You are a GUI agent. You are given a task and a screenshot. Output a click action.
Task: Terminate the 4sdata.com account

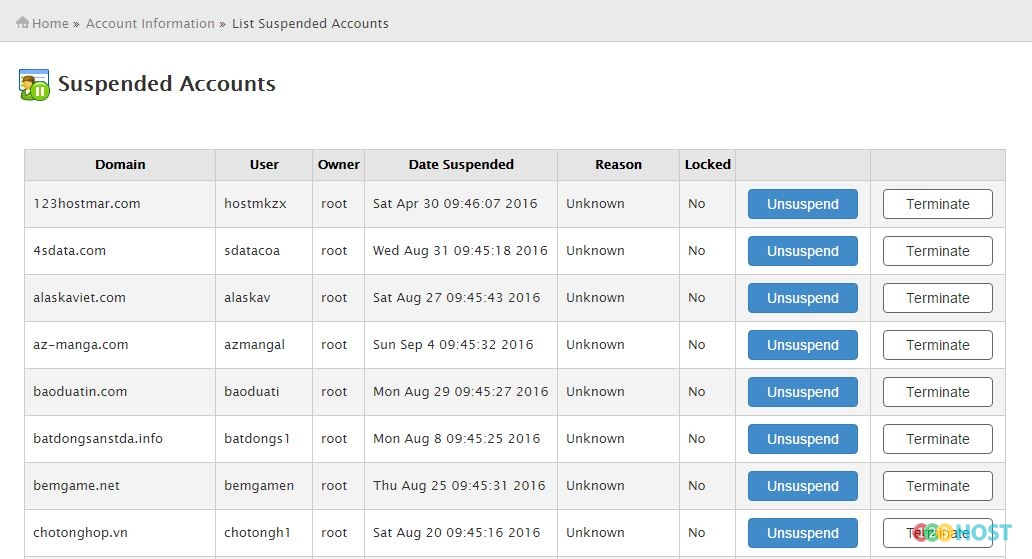937,251
